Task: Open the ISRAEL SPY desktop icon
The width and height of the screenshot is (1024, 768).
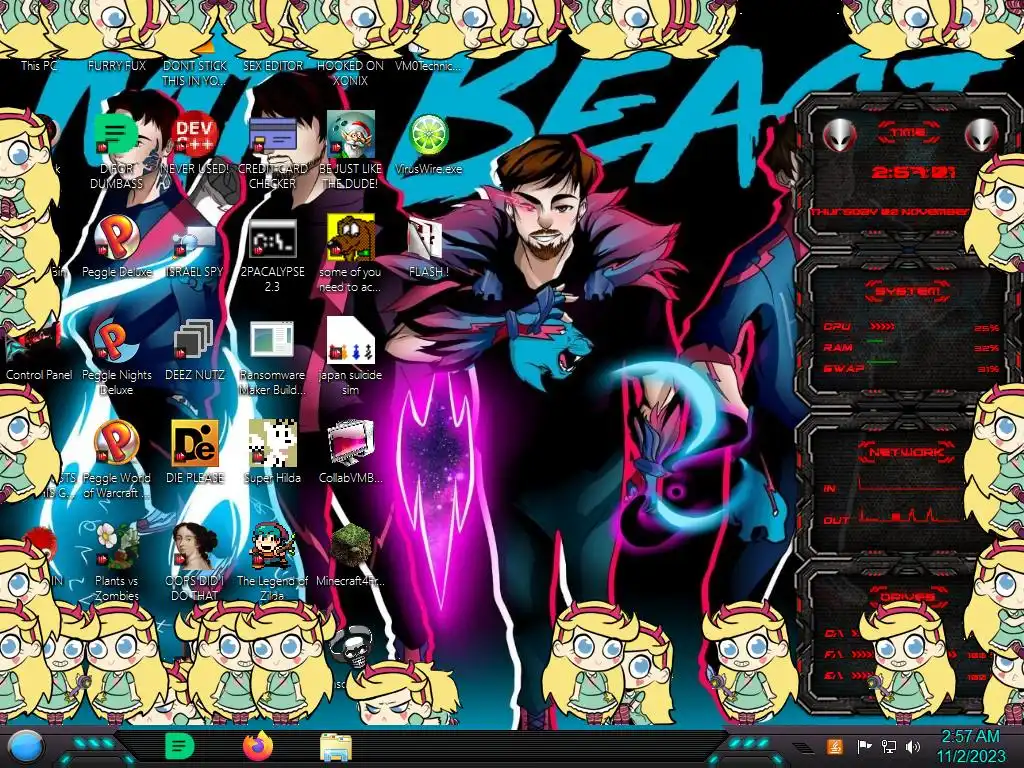Action: point(195,239)
